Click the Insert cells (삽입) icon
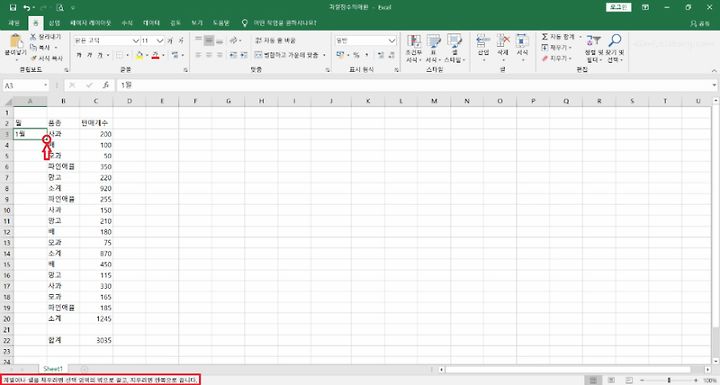720x385 pixels. click(x=483, y=40)
